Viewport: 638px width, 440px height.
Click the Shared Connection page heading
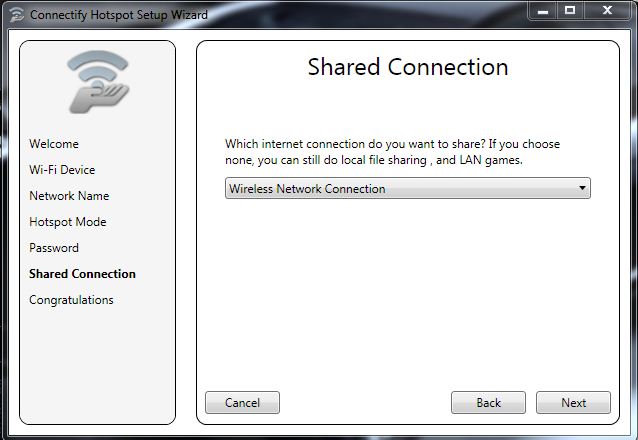pos(408,67)
